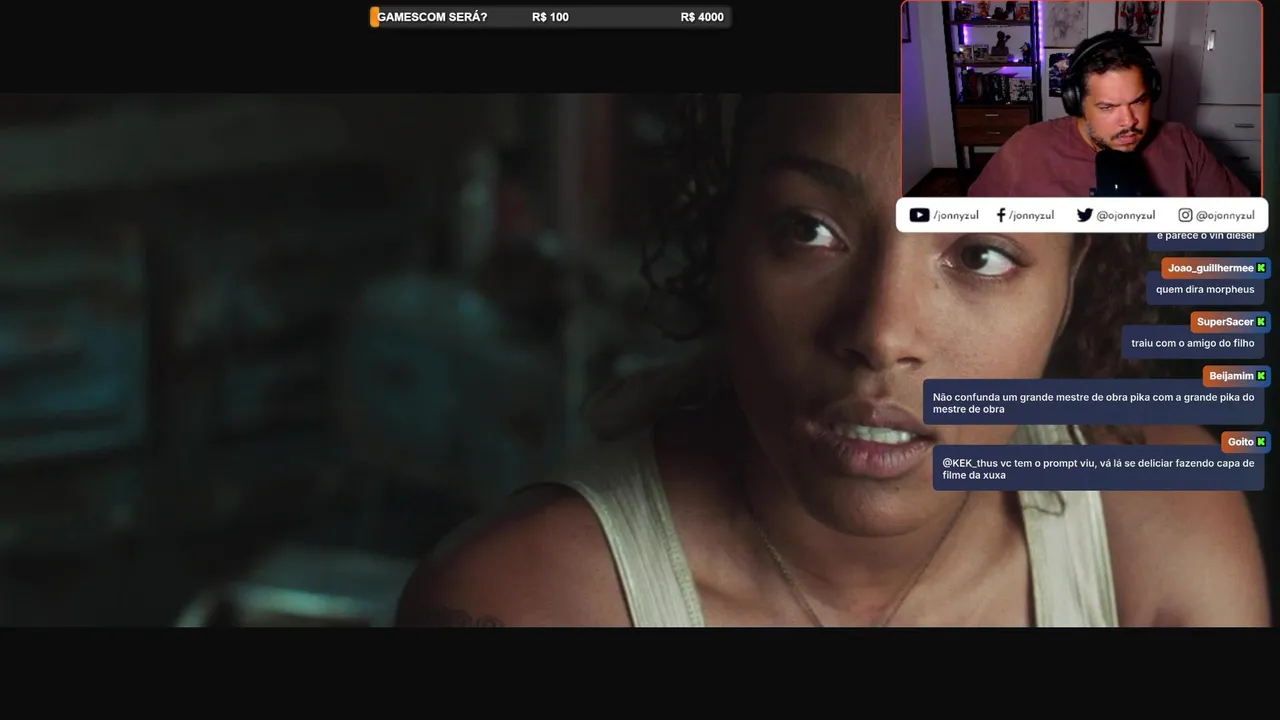The width and height of the screenshot is (1280, 720).
Task: Click the '@KEK_thus vc tem o prompt' message
Action: point(1099,469)
